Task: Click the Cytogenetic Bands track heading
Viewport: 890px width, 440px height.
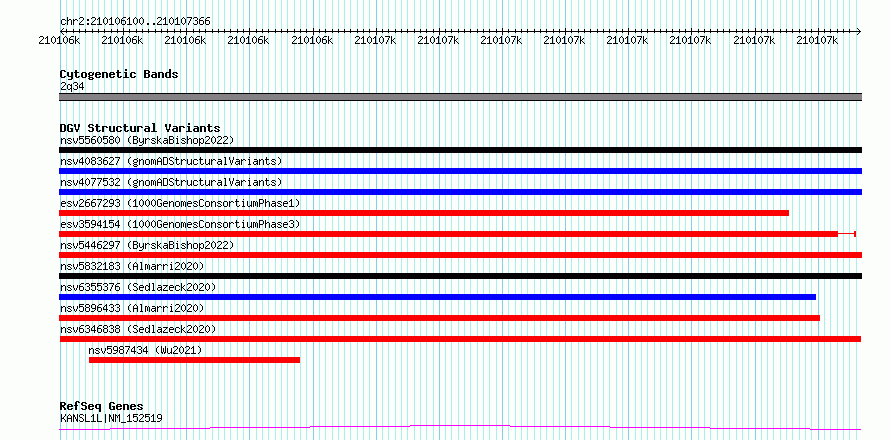Action: coord(119,74)
